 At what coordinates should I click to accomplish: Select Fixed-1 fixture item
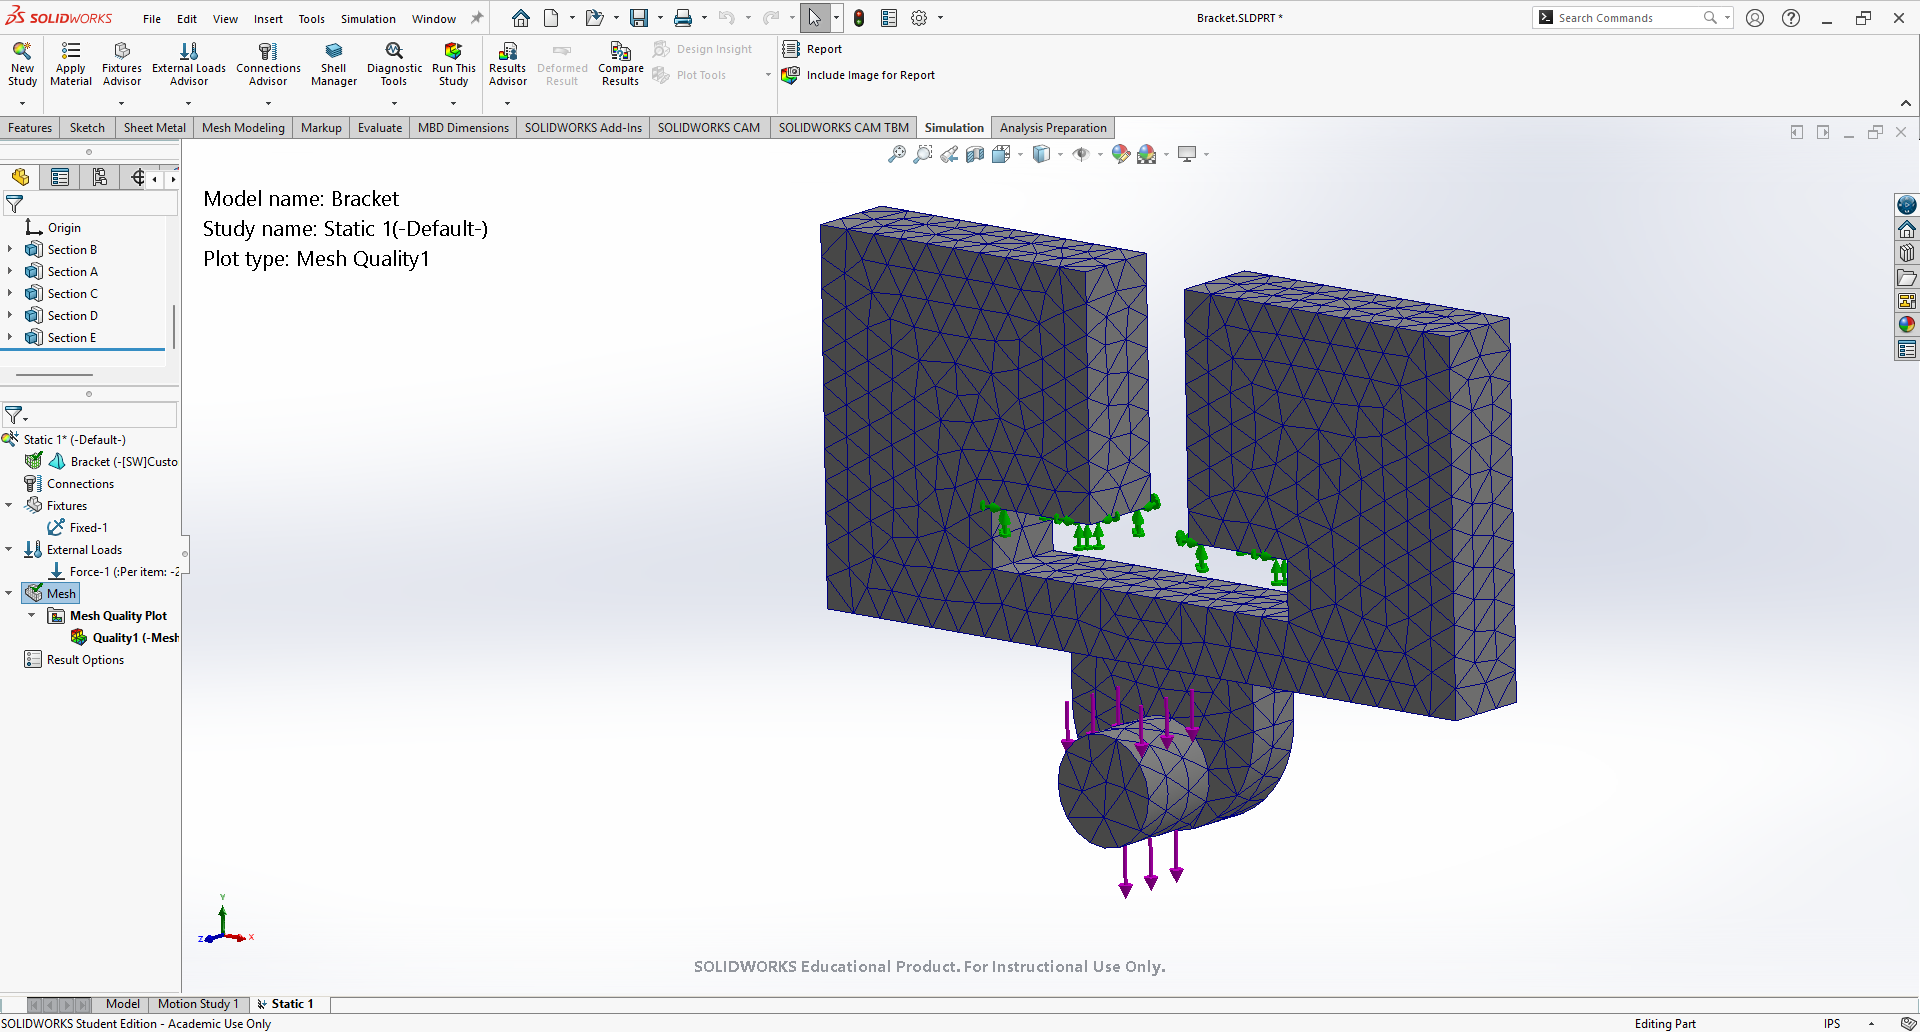(78, 528)
